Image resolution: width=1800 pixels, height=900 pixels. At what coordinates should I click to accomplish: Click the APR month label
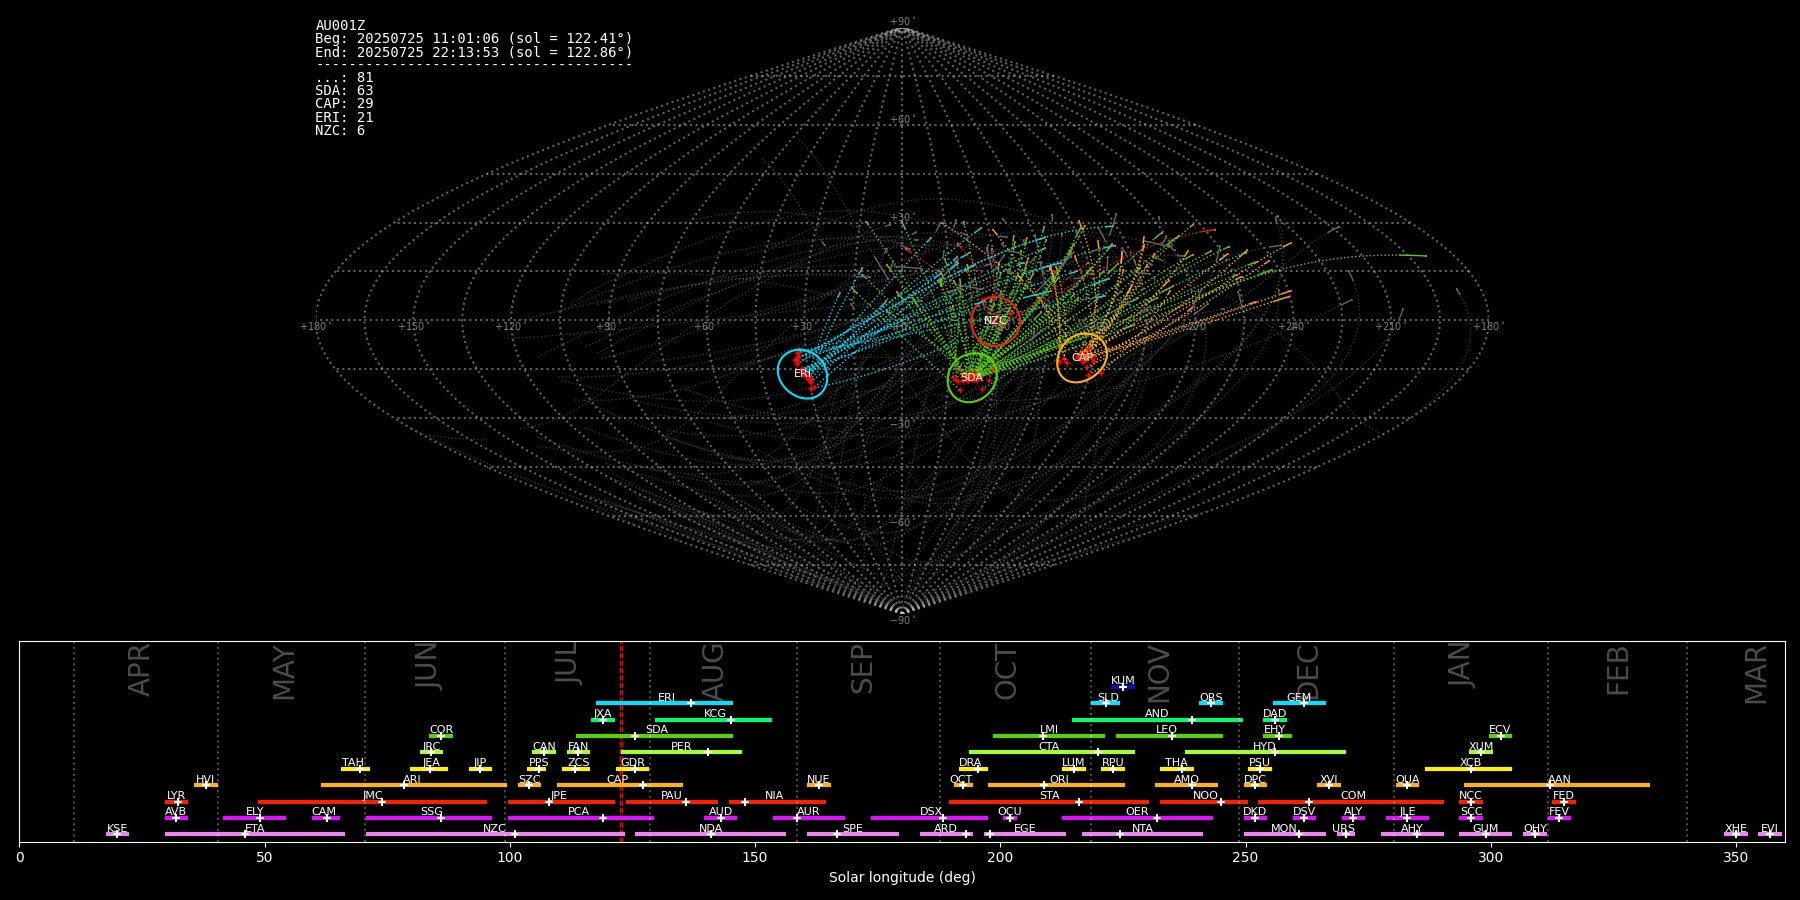[x=140, y=670]
